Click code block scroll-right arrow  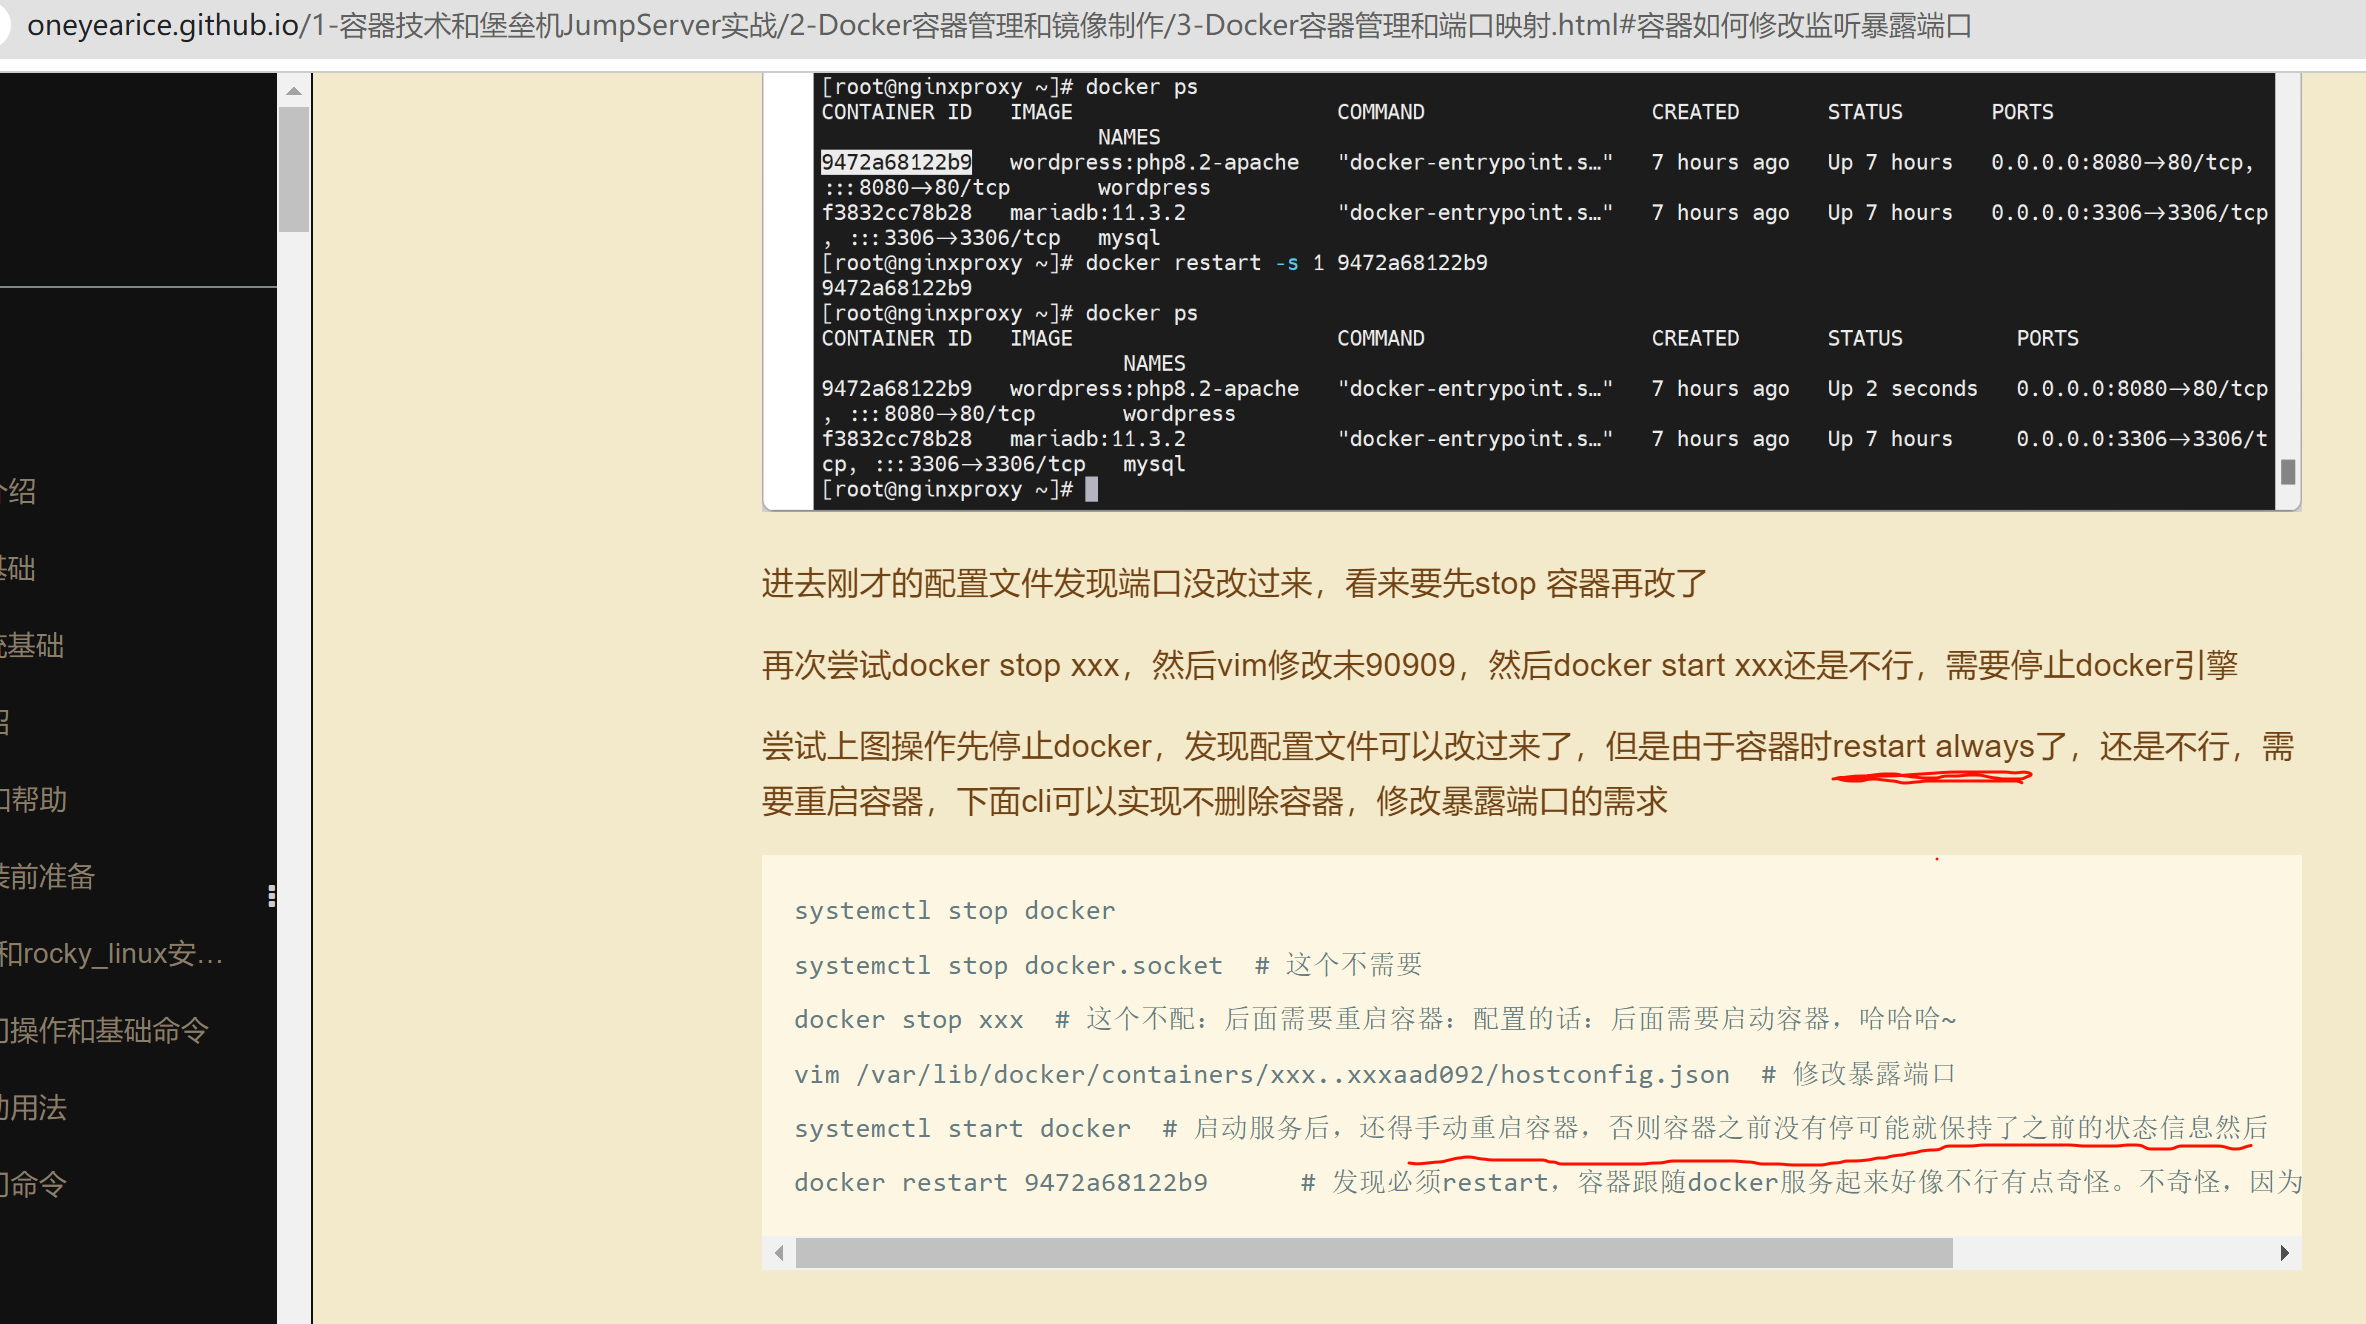2284,1253
